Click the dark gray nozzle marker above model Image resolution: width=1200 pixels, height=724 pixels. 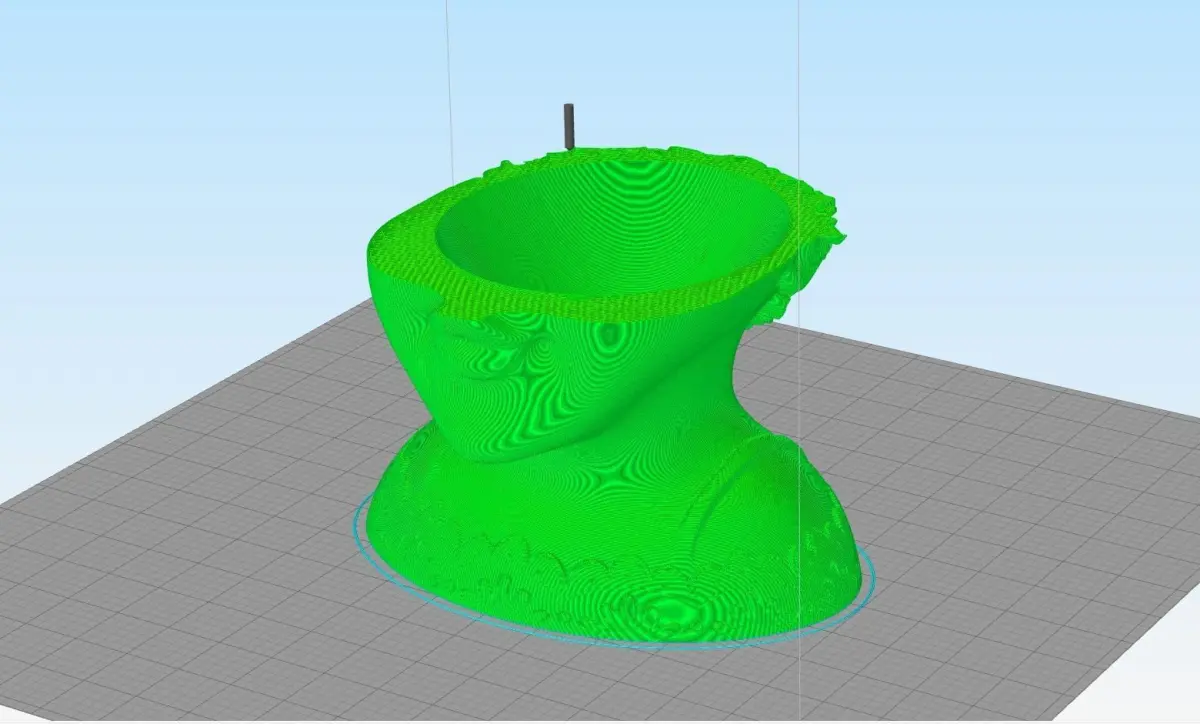click(569, 127)
